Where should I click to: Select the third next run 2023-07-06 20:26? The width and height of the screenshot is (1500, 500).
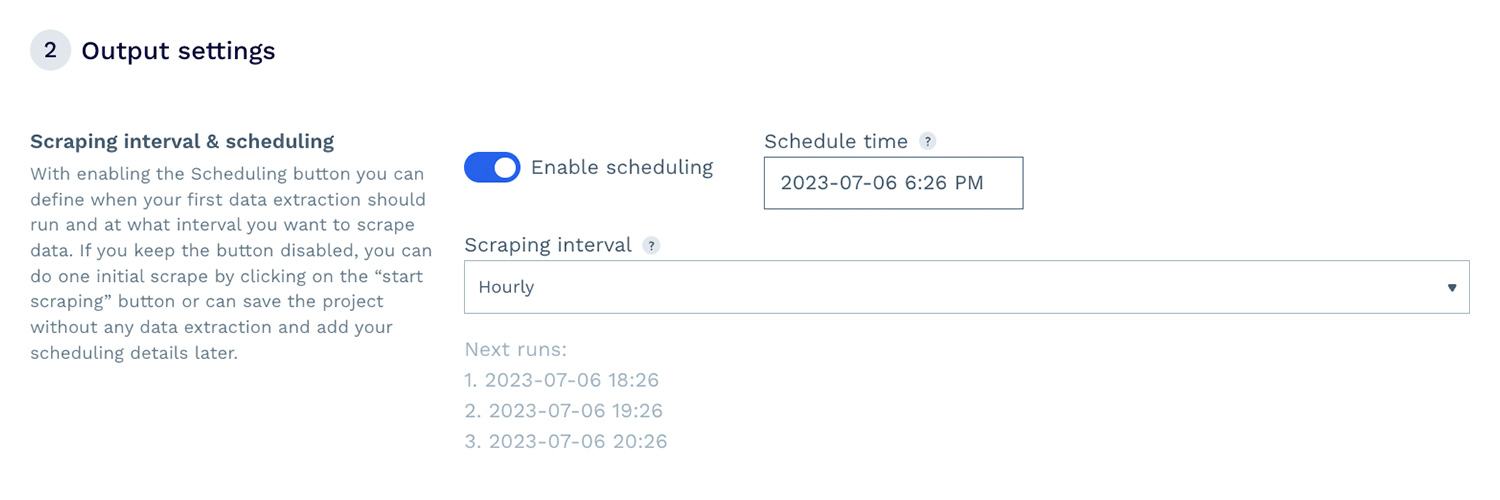(x=566, y=441)
